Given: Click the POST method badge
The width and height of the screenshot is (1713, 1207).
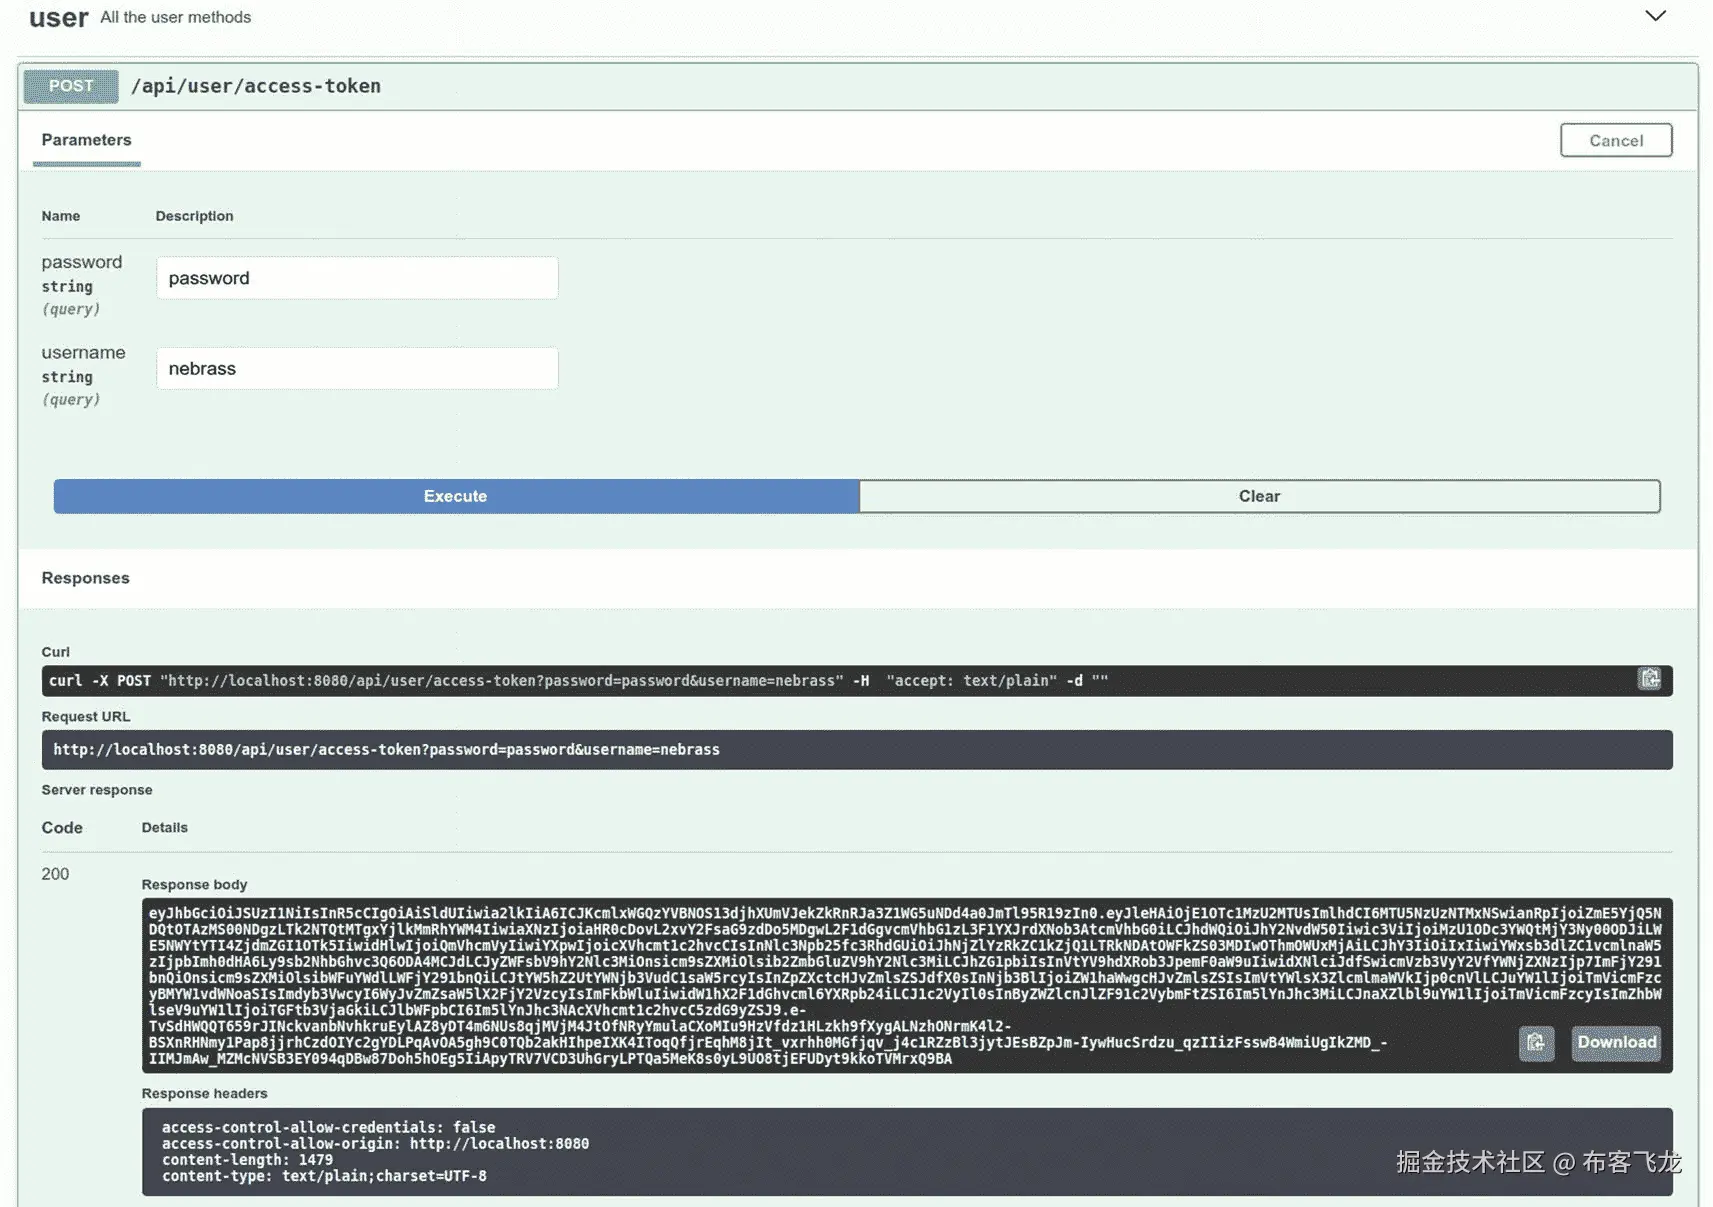Looking at the screenshot, I should tap(71, 86).
